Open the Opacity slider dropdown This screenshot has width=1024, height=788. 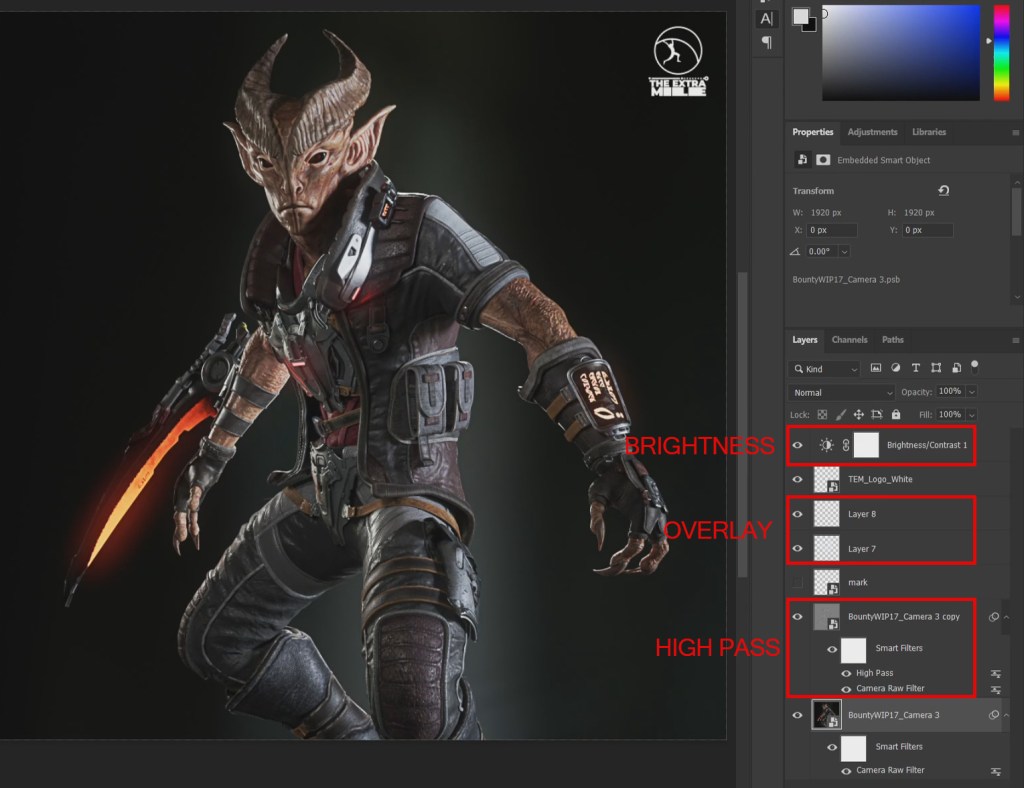(x=972, y=392)
